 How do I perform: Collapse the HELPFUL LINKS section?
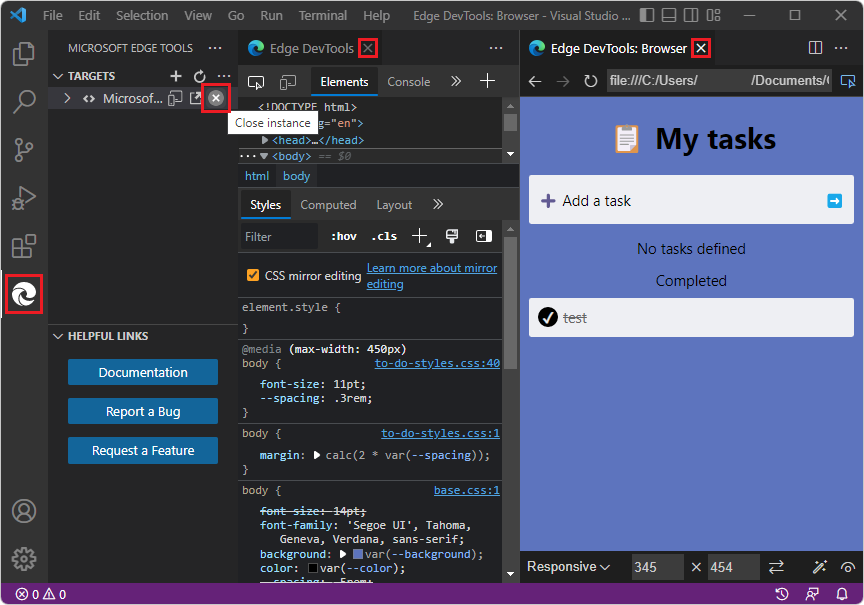tap(57, 336)
